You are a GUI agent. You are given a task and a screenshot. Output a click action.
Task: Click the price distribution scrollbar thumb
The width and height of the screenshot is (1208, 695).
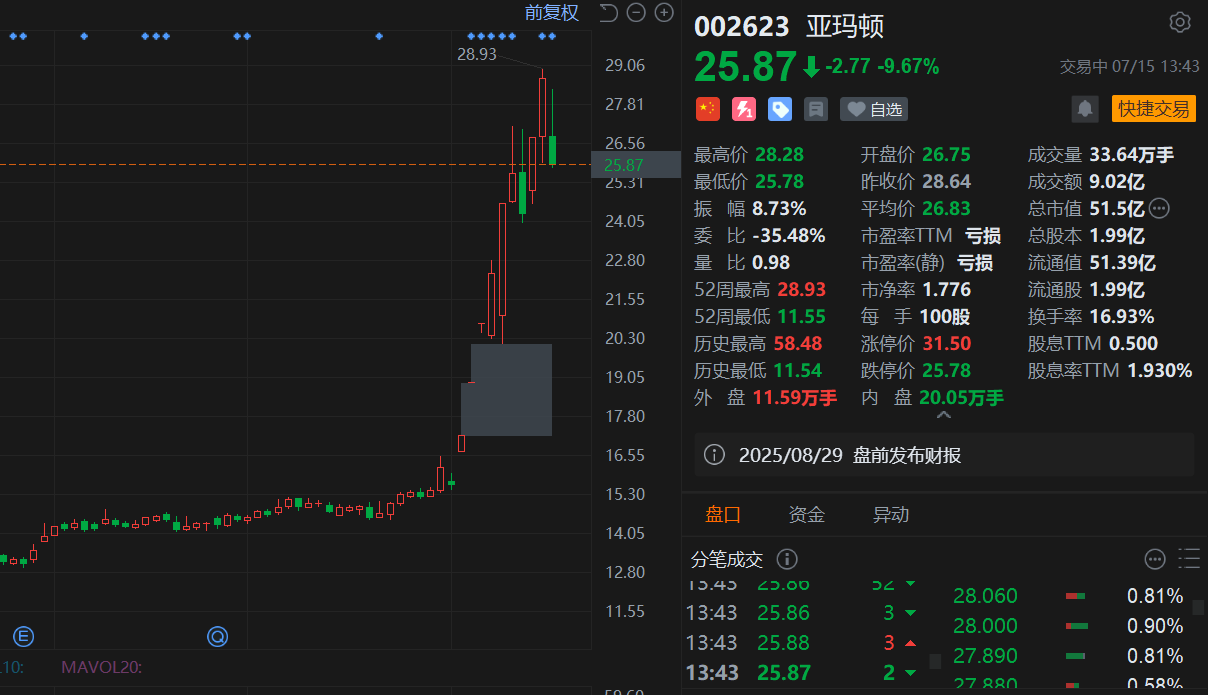1200,605
